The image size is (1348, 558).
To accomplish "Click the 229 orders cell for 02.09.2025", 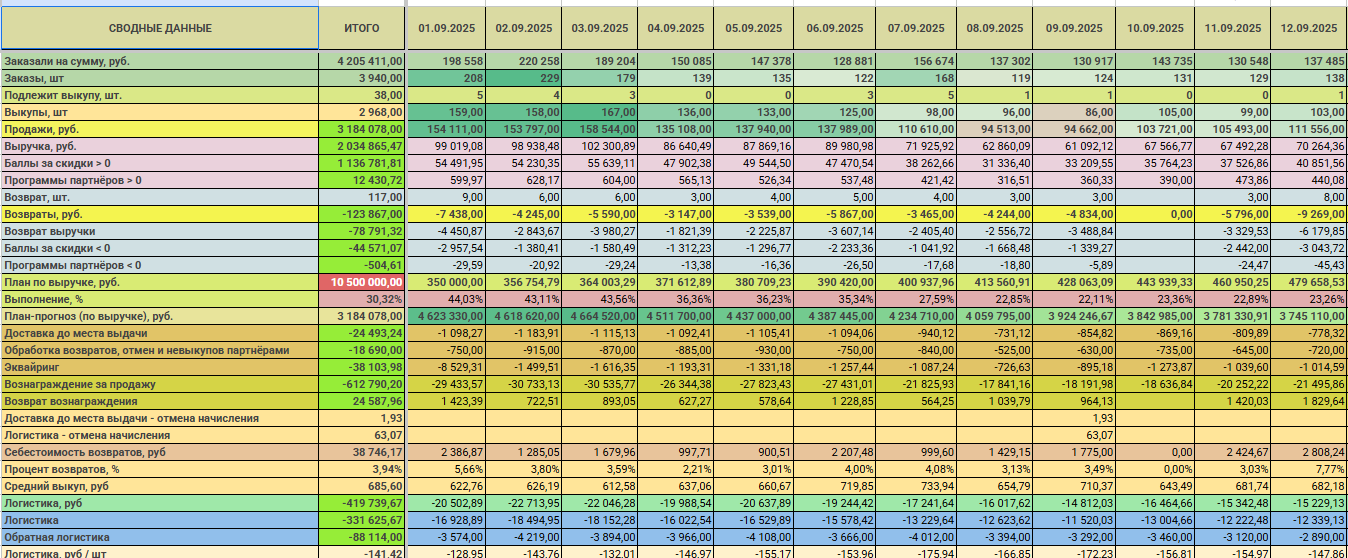I will tap(523, 78).
